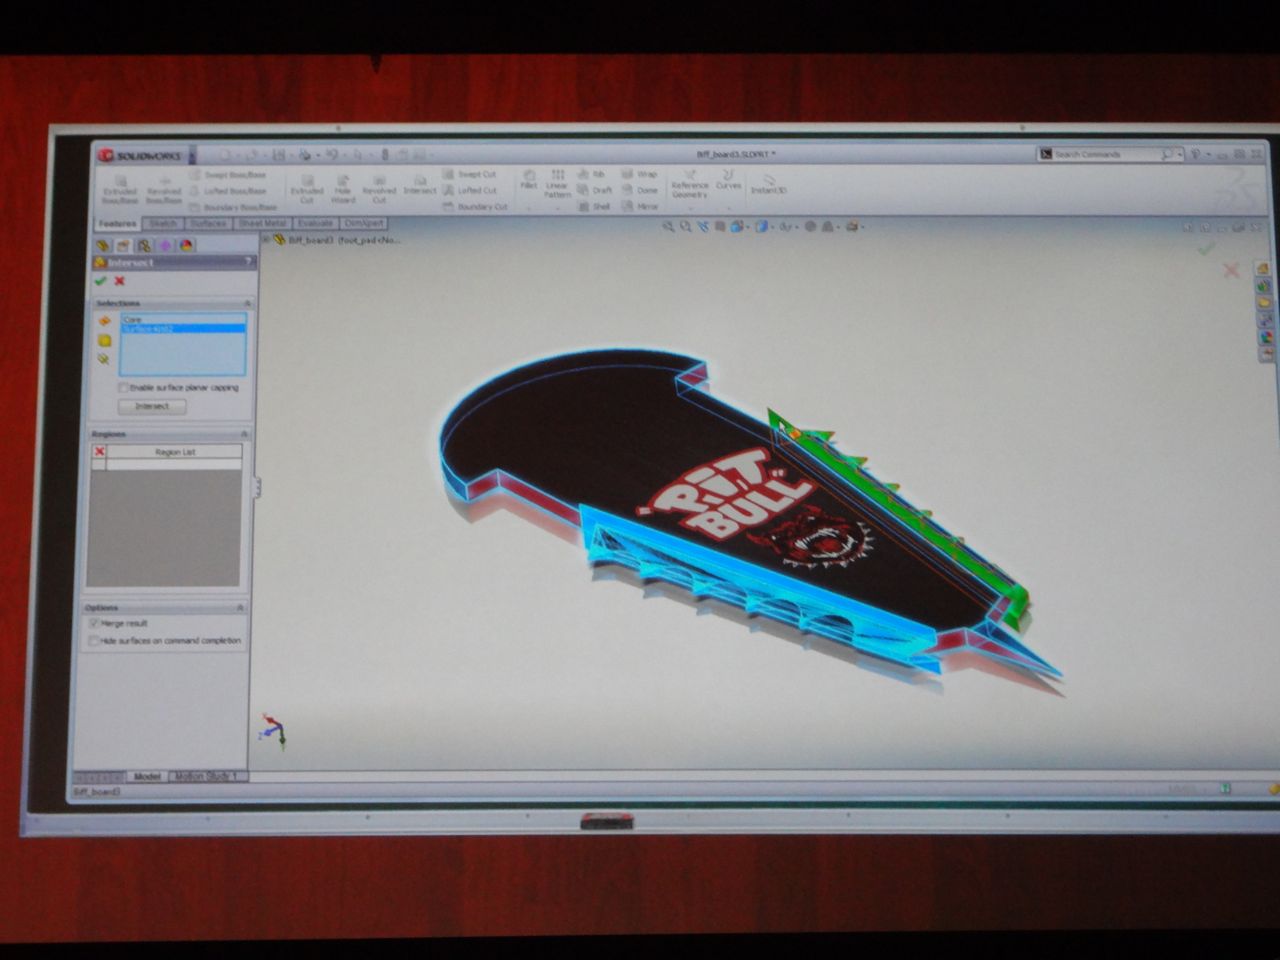Open the DisplayManager appearance tab icon
1280x960 pixels.
click(x=186, y=245)
